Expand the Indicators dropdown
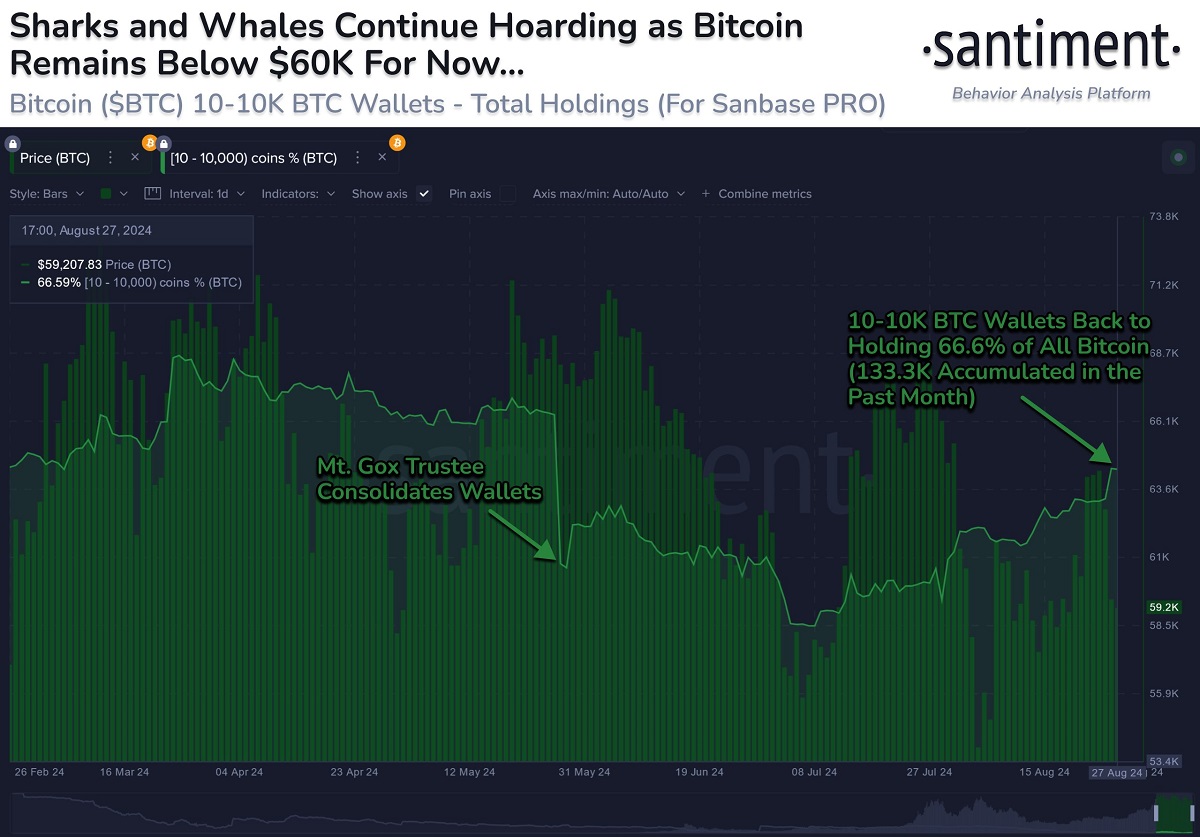Image resolution: width=1200 pixels, height=837 pixels. coord(298,193)
